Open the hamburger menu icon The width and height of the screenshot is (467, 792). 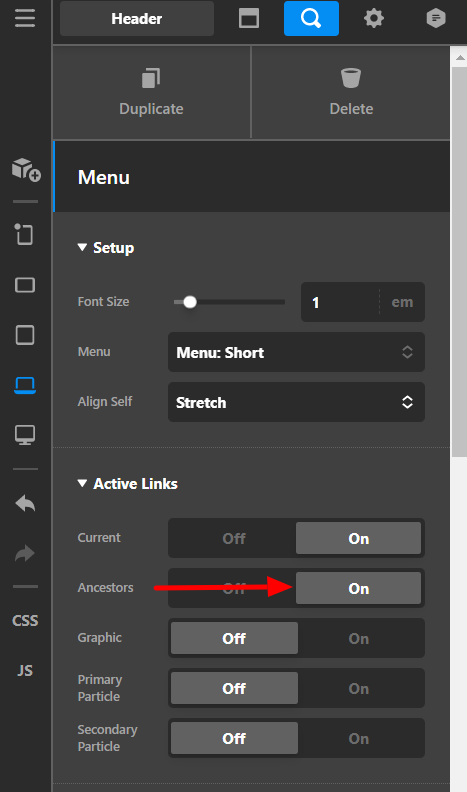pyautogui.click(x=25, y=18)
